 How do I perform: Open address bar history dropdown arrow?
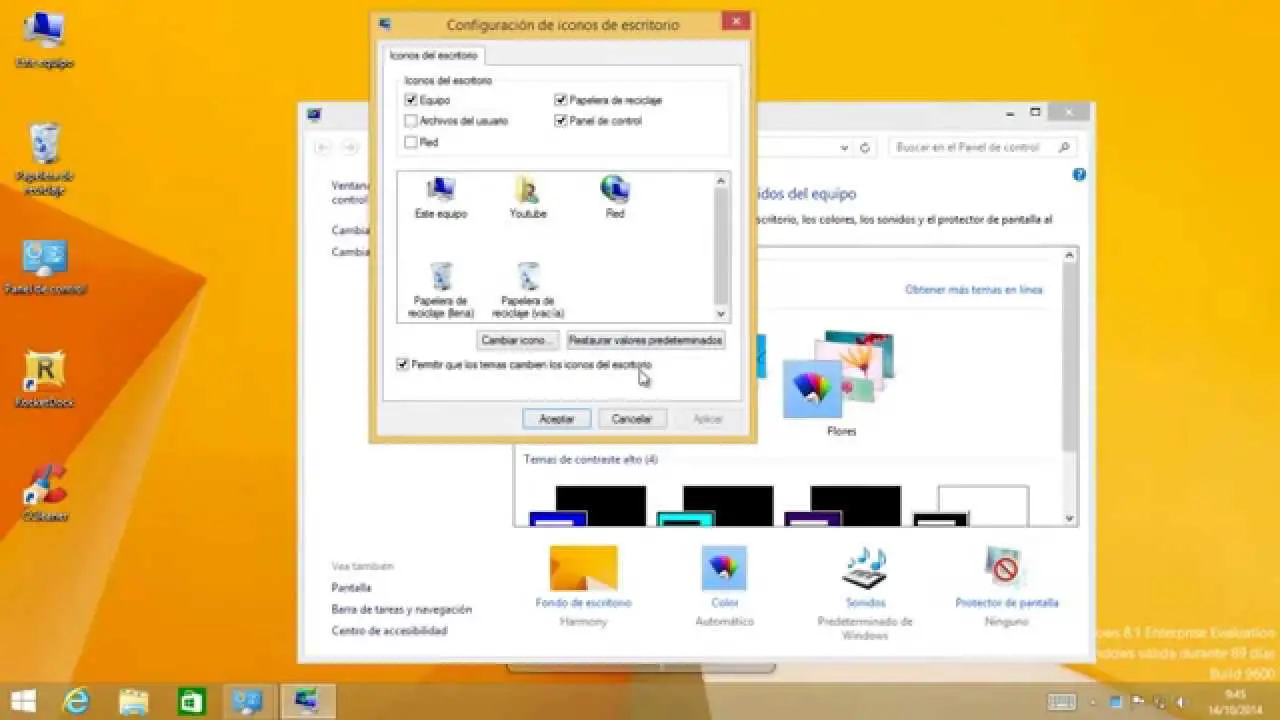click(x=845, y=147)
